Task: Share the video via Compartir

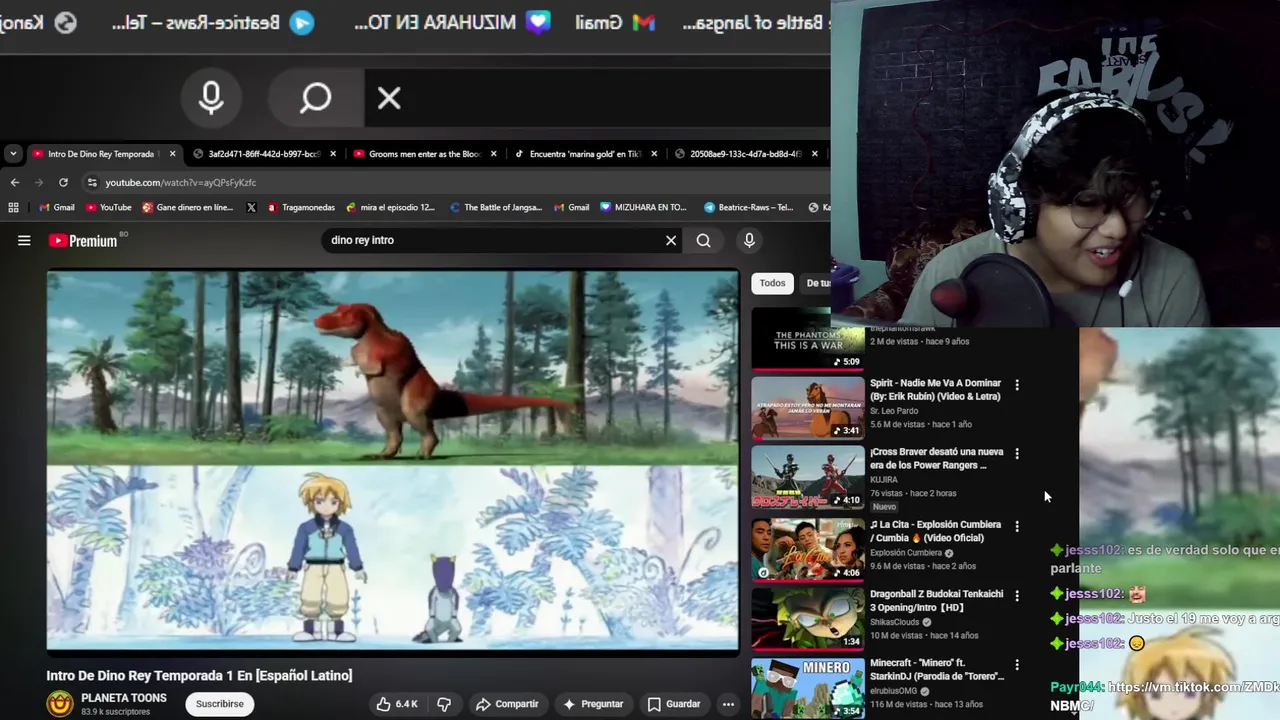Action: coord(507,704)
